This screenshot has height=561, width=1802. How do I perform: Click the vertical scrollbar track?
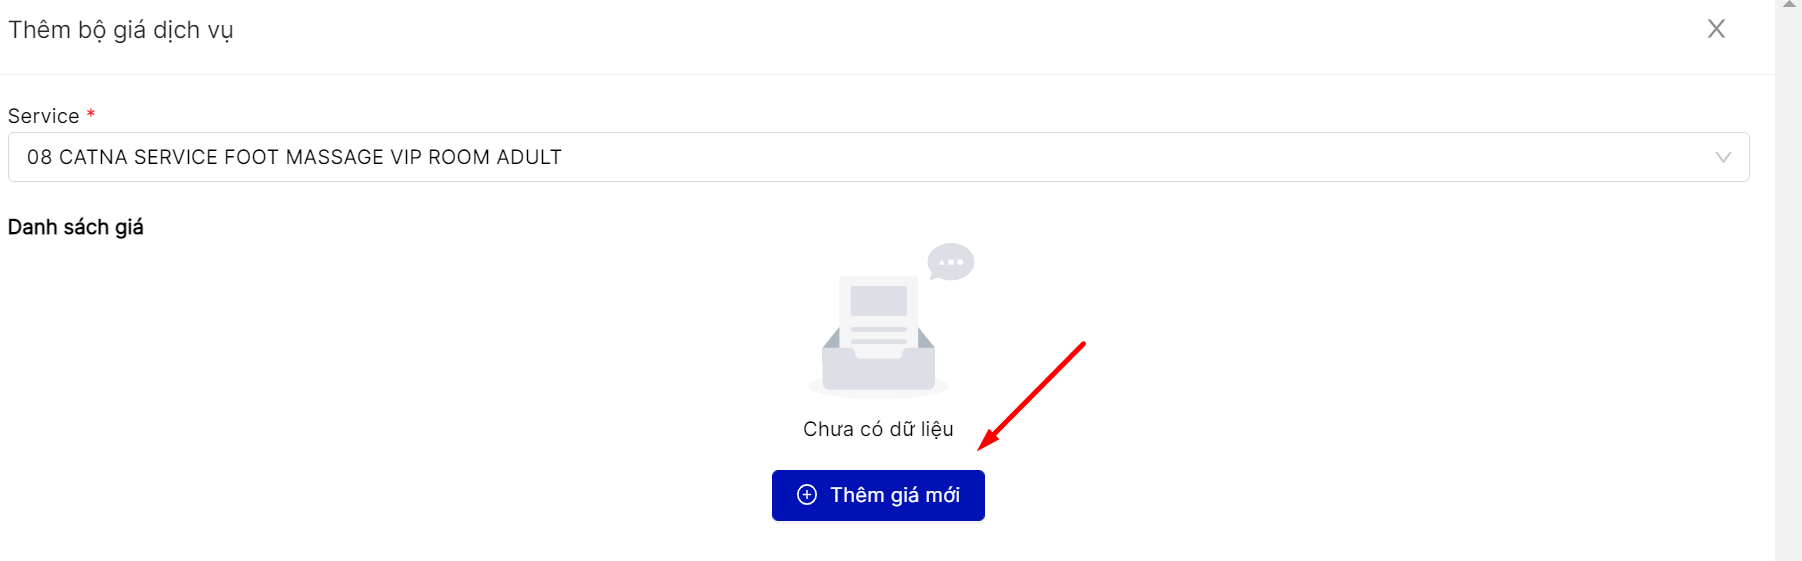point(1789,290)
